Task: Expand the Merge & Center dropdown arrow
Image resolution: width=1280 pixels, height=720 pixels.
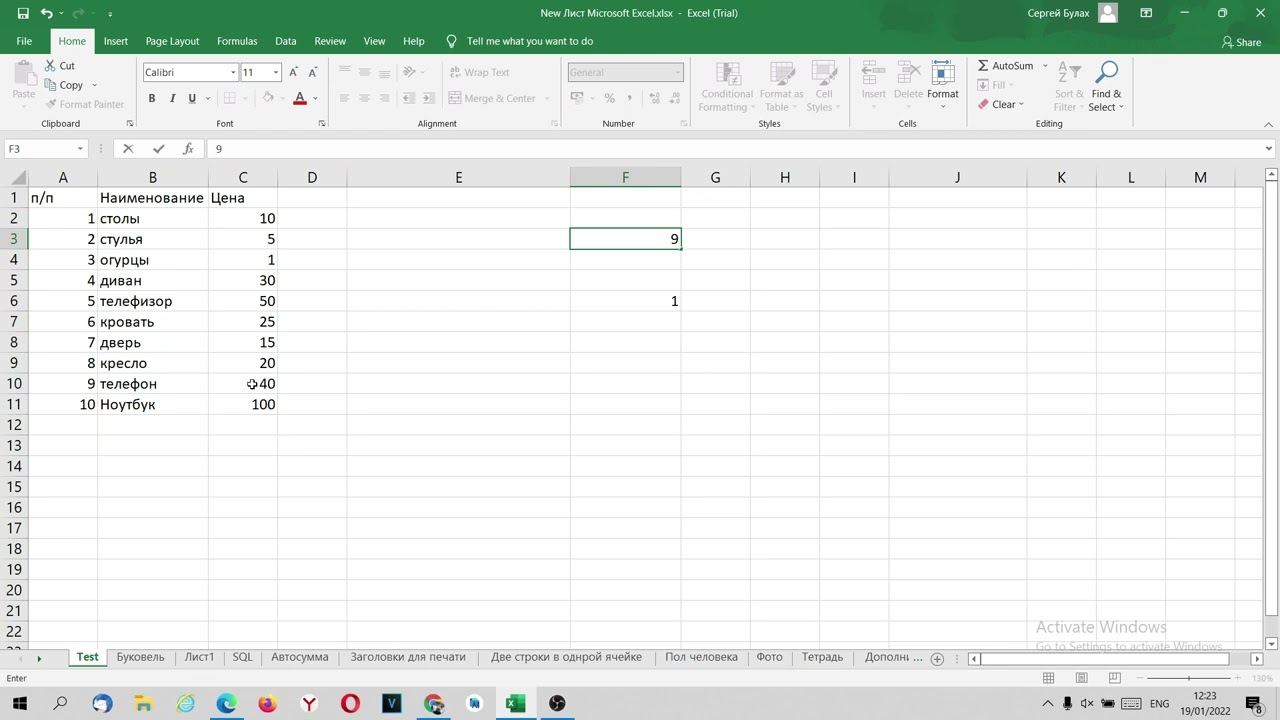Action: point(547,98)
